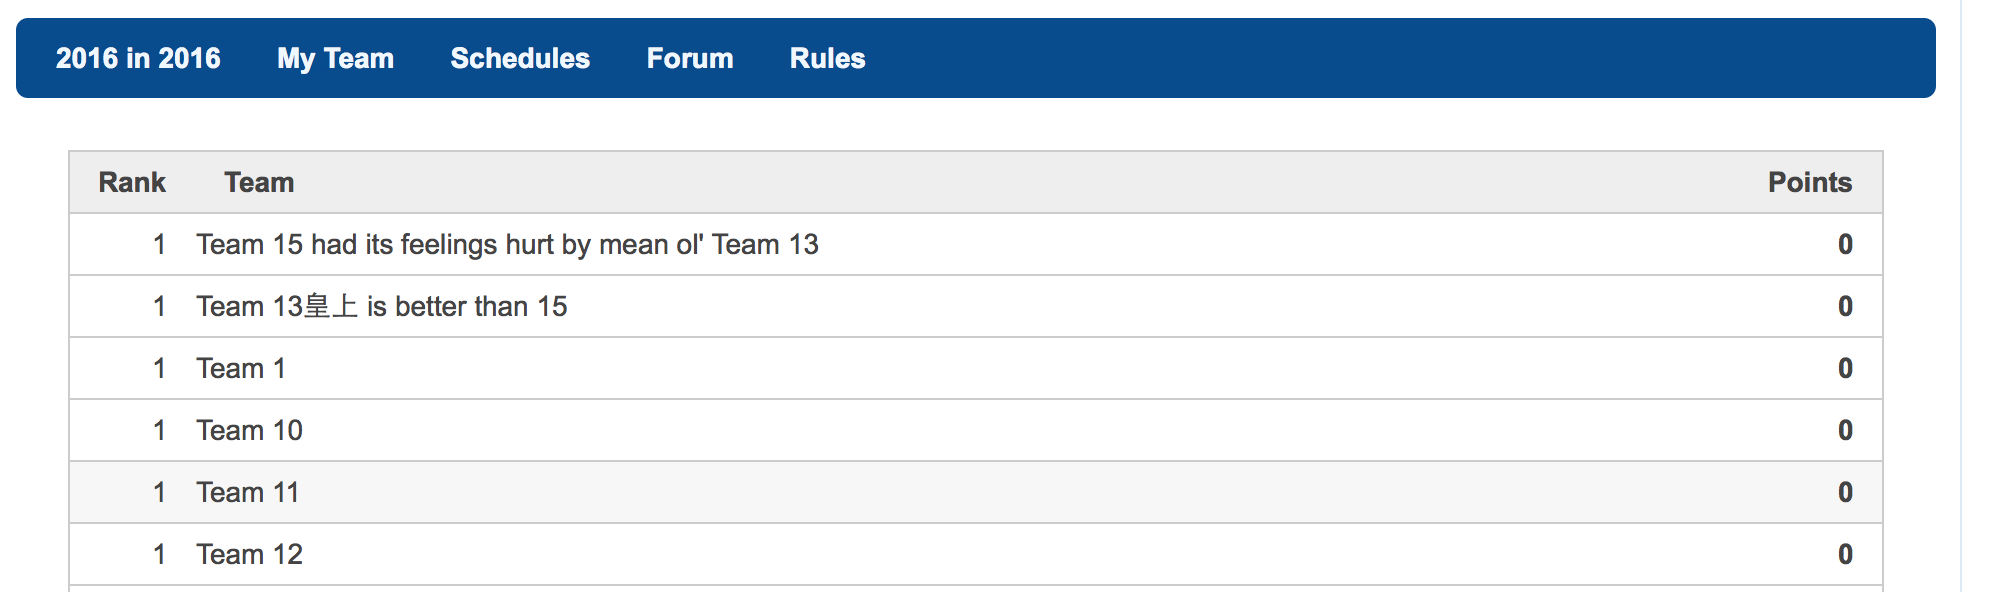Click the rank number beside Team 13 row

tap(159, 306)
